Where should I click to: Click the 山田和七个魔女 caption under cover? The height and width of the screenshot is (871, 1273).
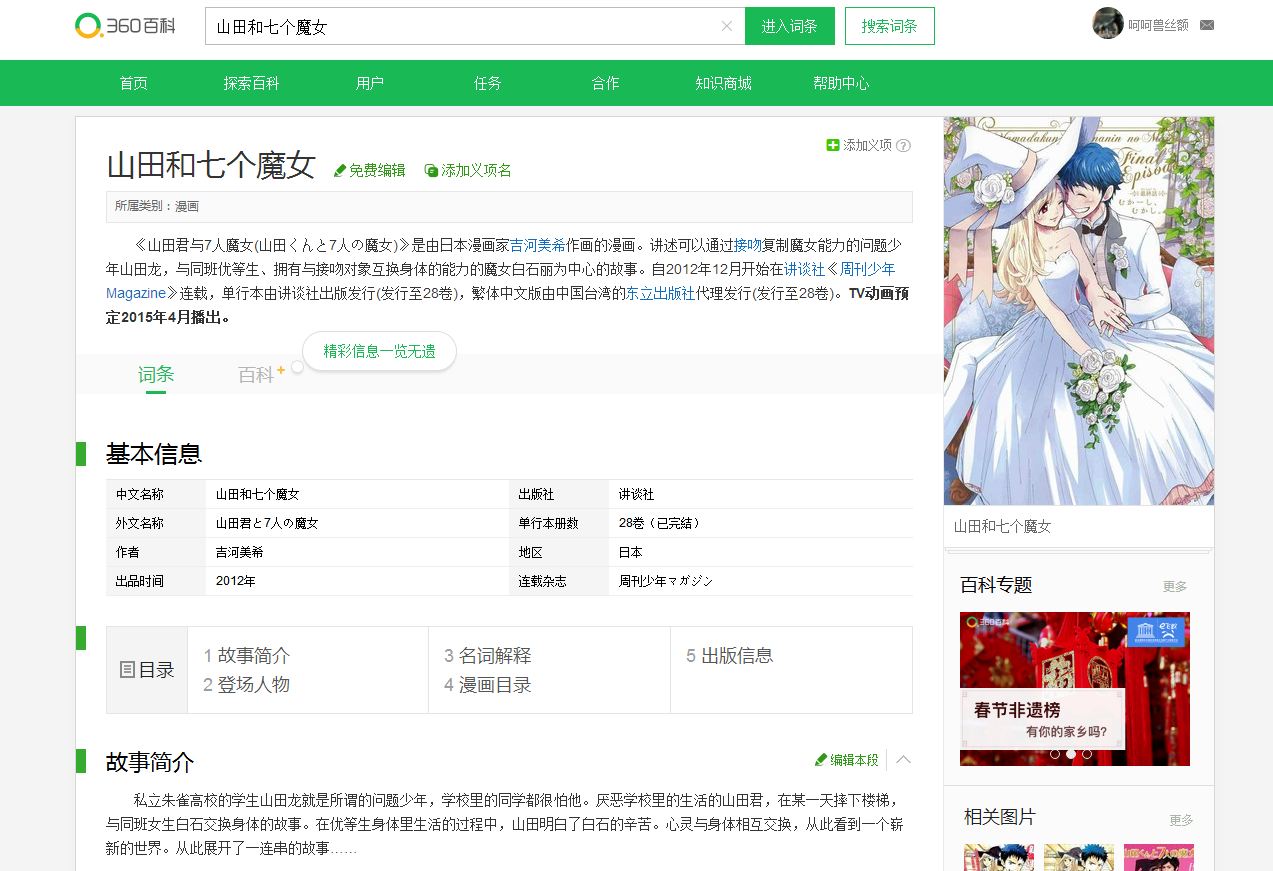pyautogui.click(x=1003, y=526)
